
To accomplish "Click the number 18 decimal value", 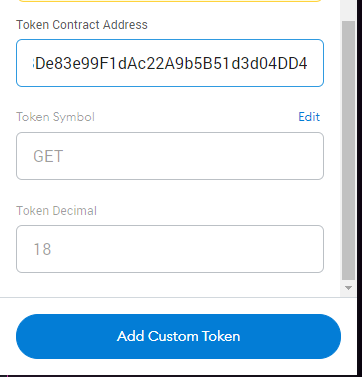I will tap(42, 249).
